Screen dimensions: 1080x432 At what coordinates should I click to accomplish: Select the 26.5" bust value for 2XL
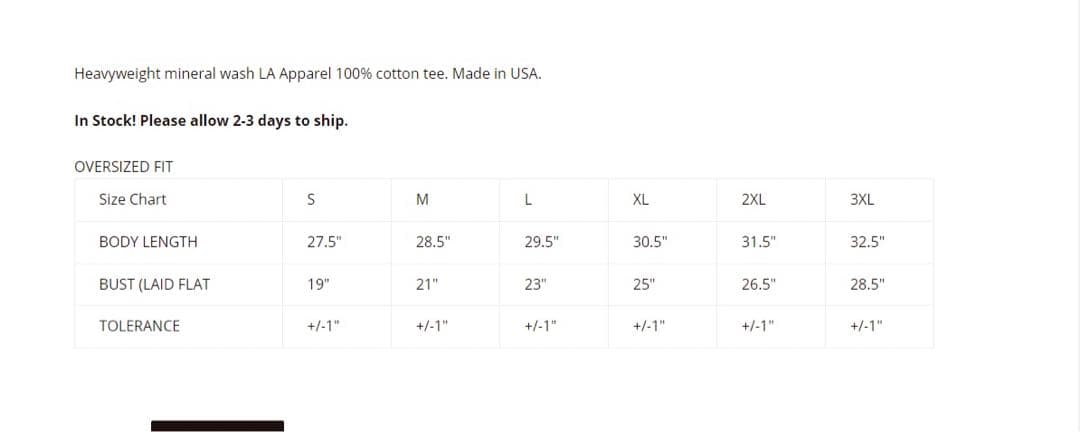(758, 284)
